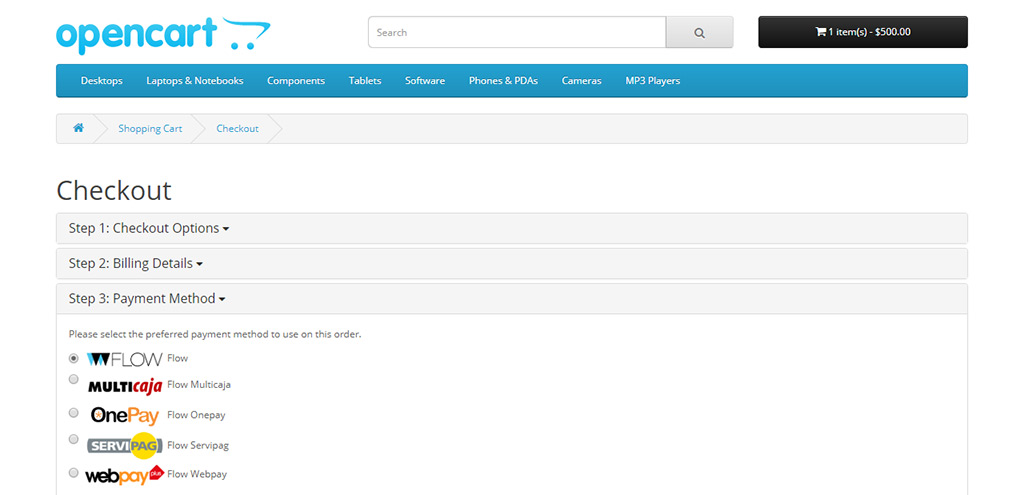Open the MP3 Players menu
This screenshot has width=1024, height=495.
653,80
